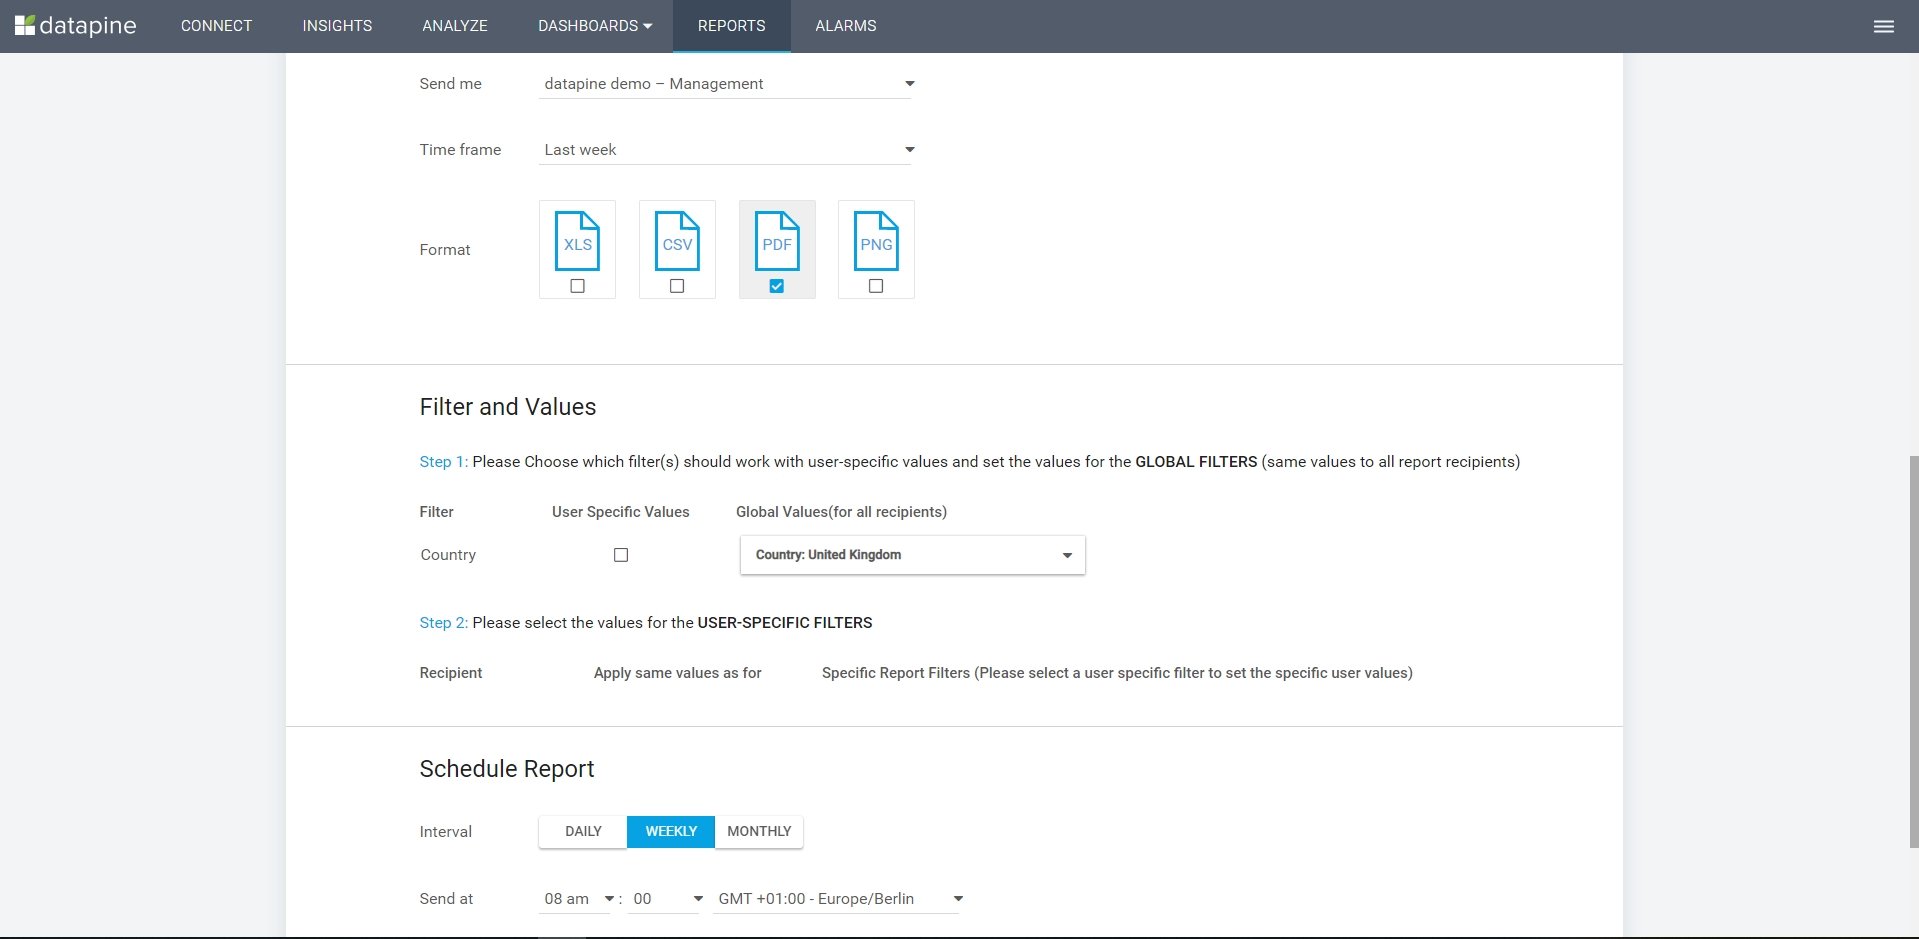The width and height of the screenshot is (1919, 939).
Task: Go to the ALARMS tab
Action: tap(845, 26)
